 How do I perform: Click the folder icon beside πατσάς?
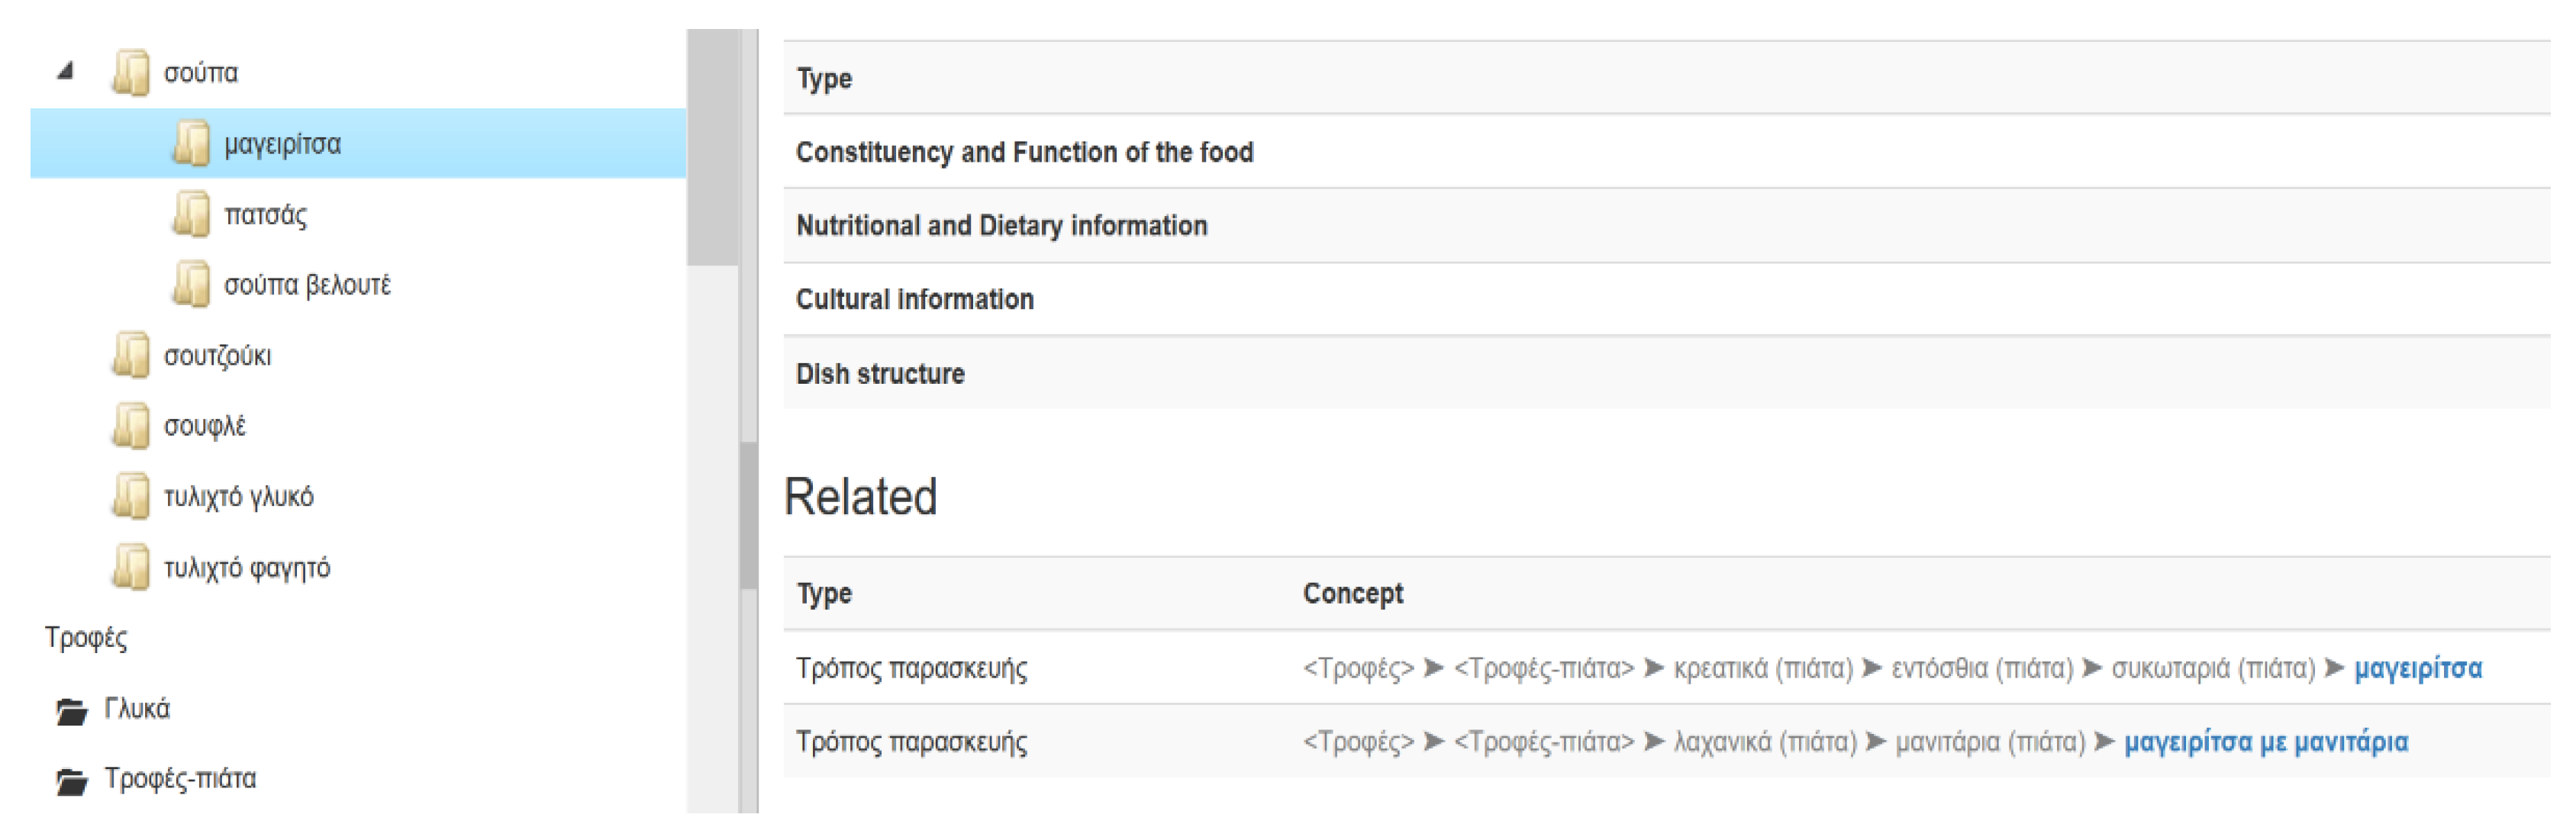(x=191, y=215)
